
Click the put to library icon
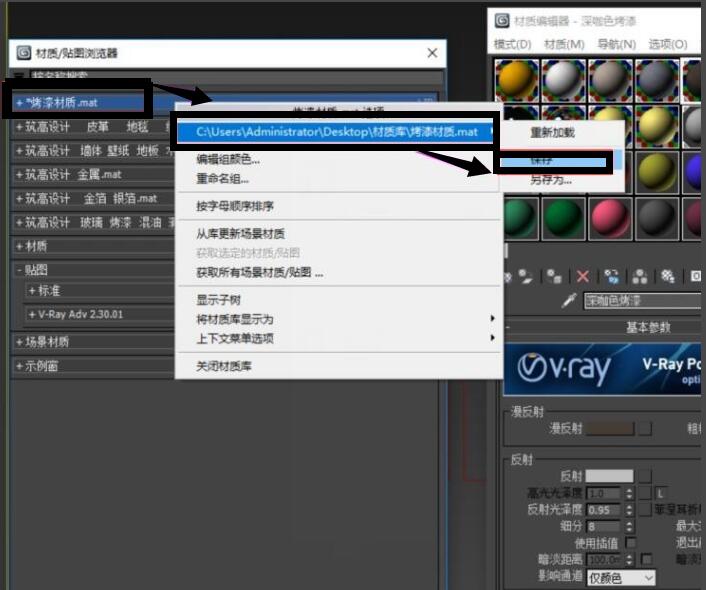(668, 276)
